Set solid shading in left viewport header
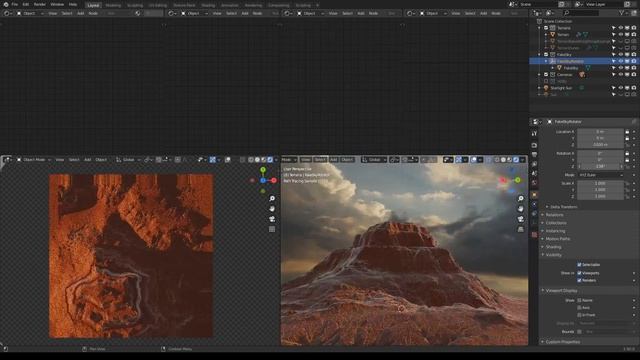Viewport: 640px width, 360px height. [257, 160]
